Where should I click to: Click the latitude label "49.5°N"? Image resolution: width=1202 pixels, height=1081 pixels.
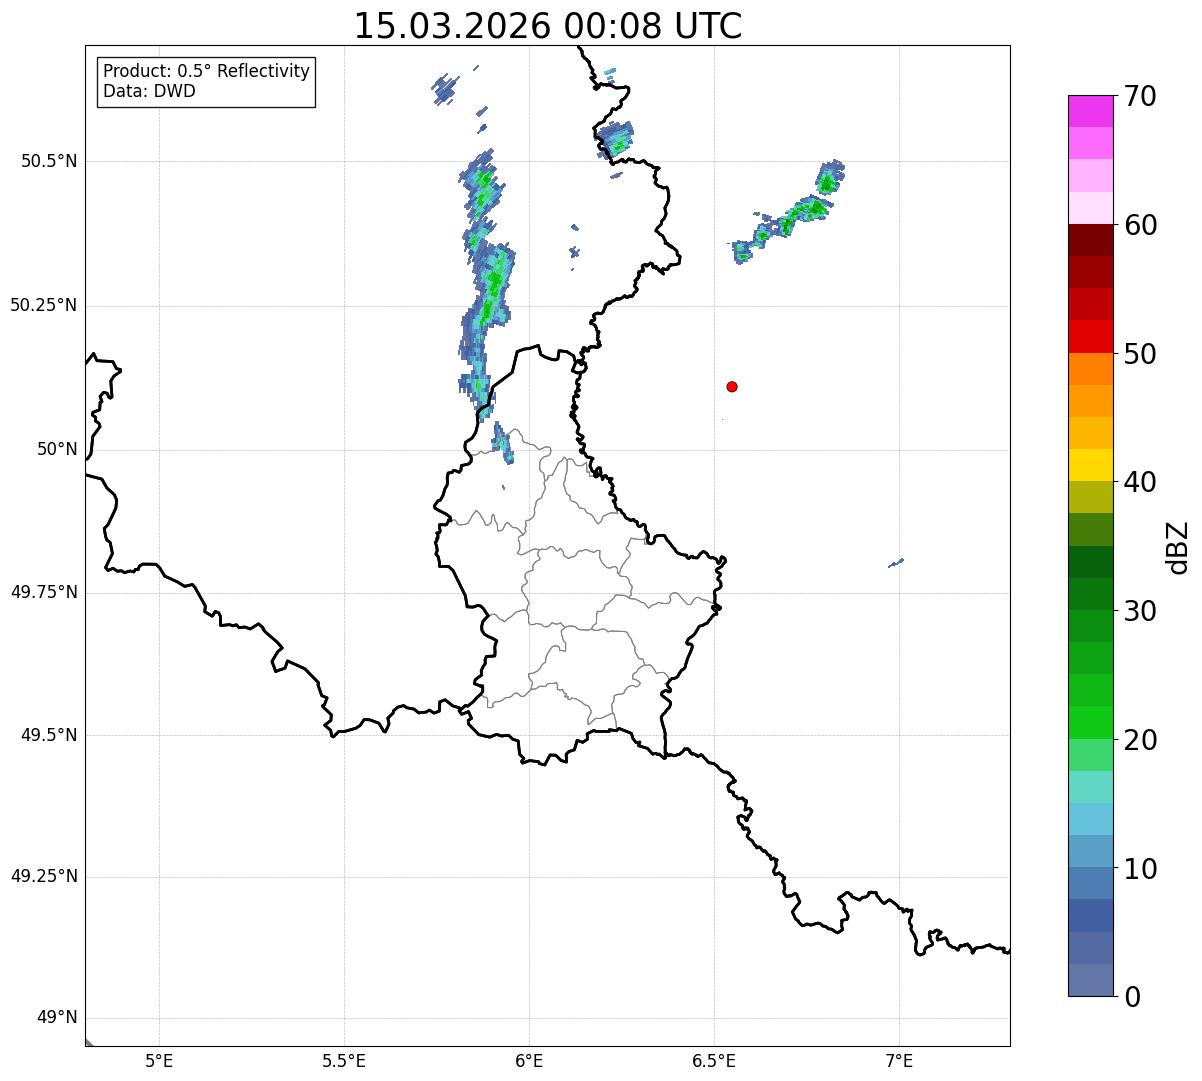[x=49, y=735]
